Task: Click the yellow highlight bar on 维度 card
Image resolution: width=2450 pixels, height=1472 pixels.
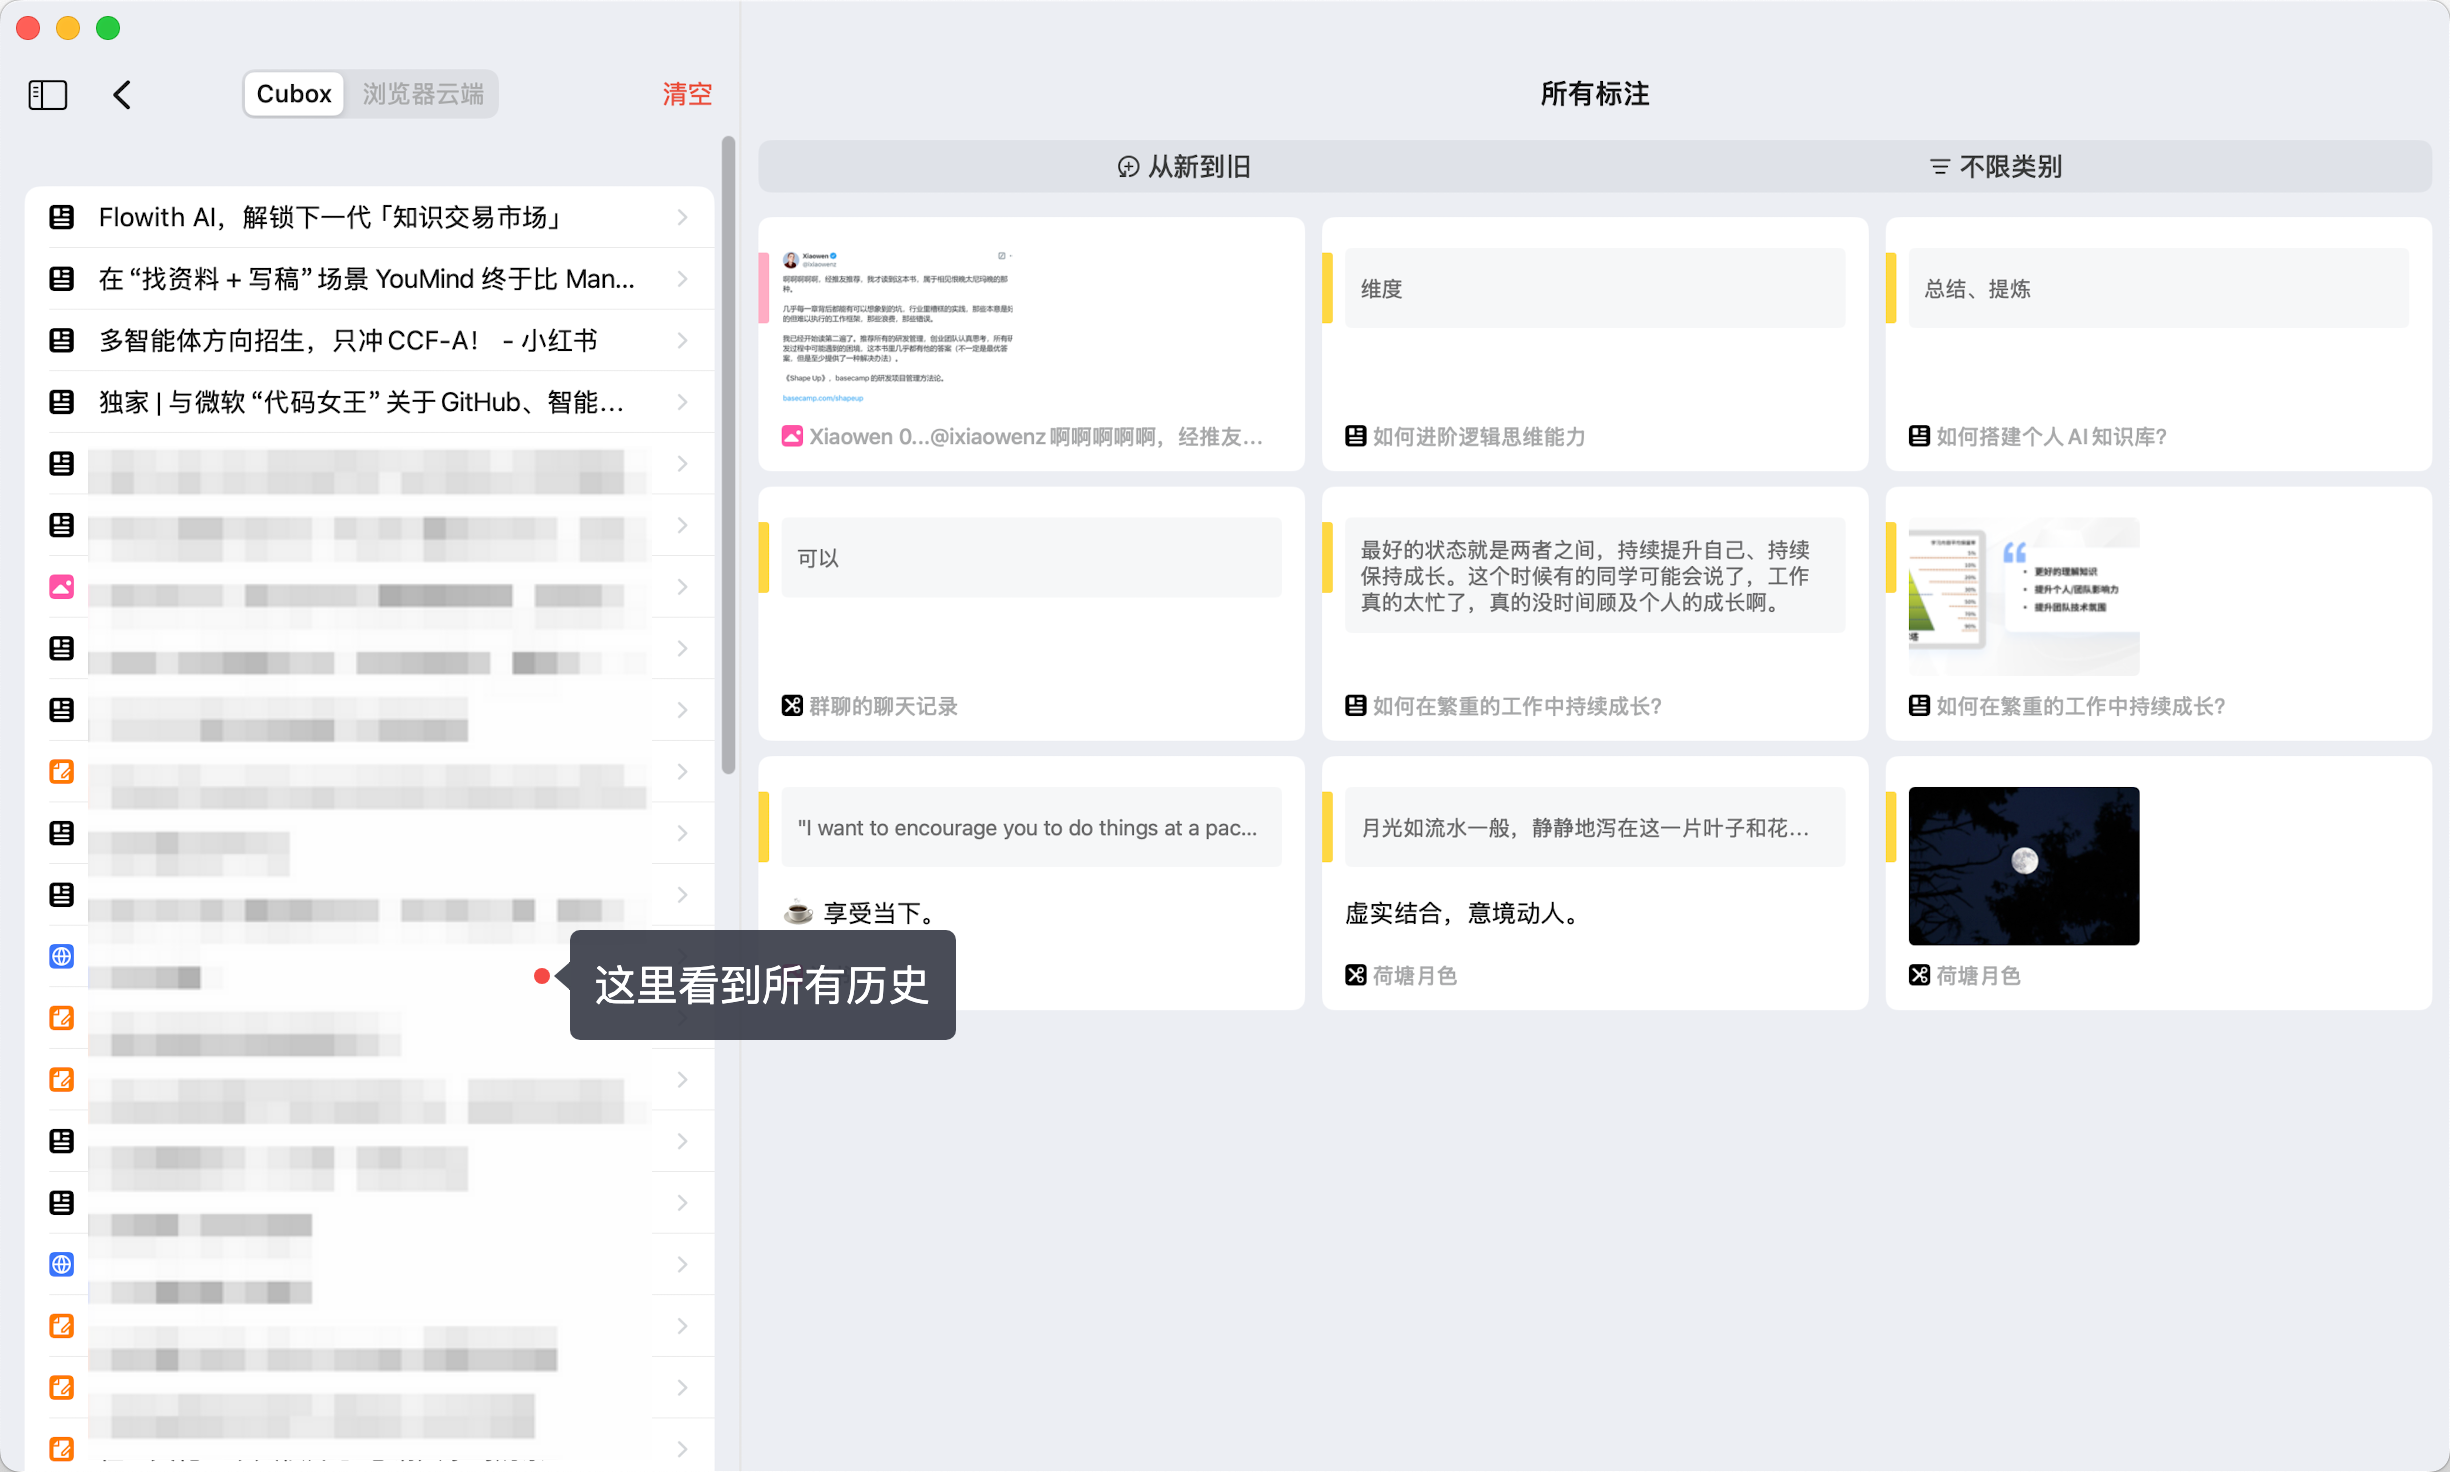Action: click(x=1329, y=289)
